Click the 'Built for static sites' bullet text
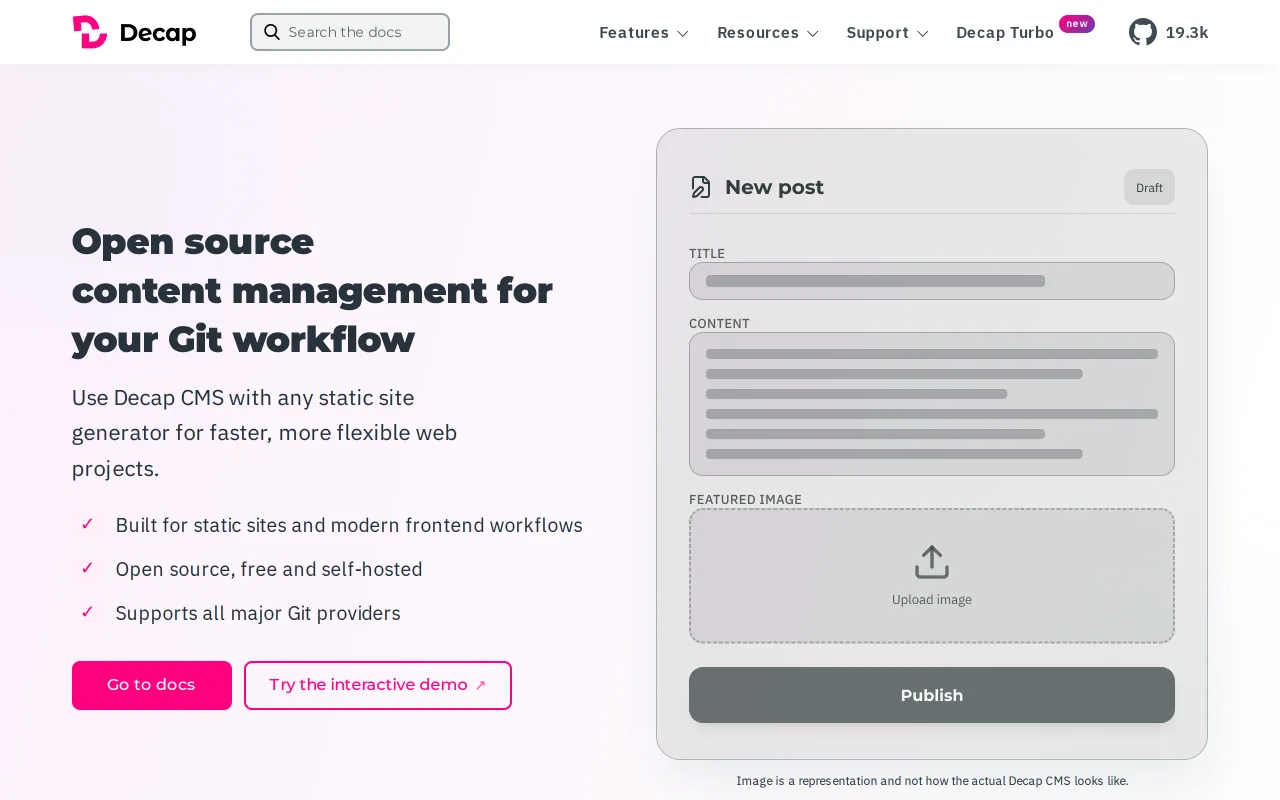 349,525
